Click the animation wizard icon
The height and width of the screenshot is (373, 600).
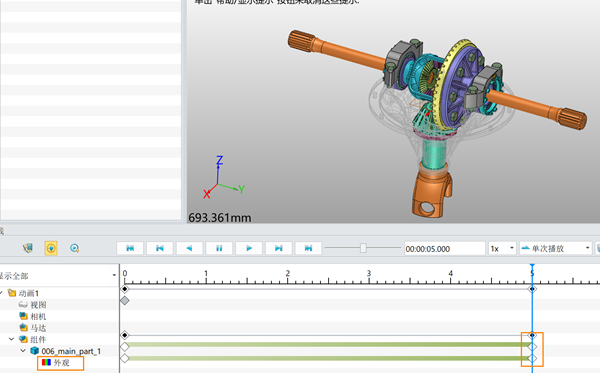point(28,248)
